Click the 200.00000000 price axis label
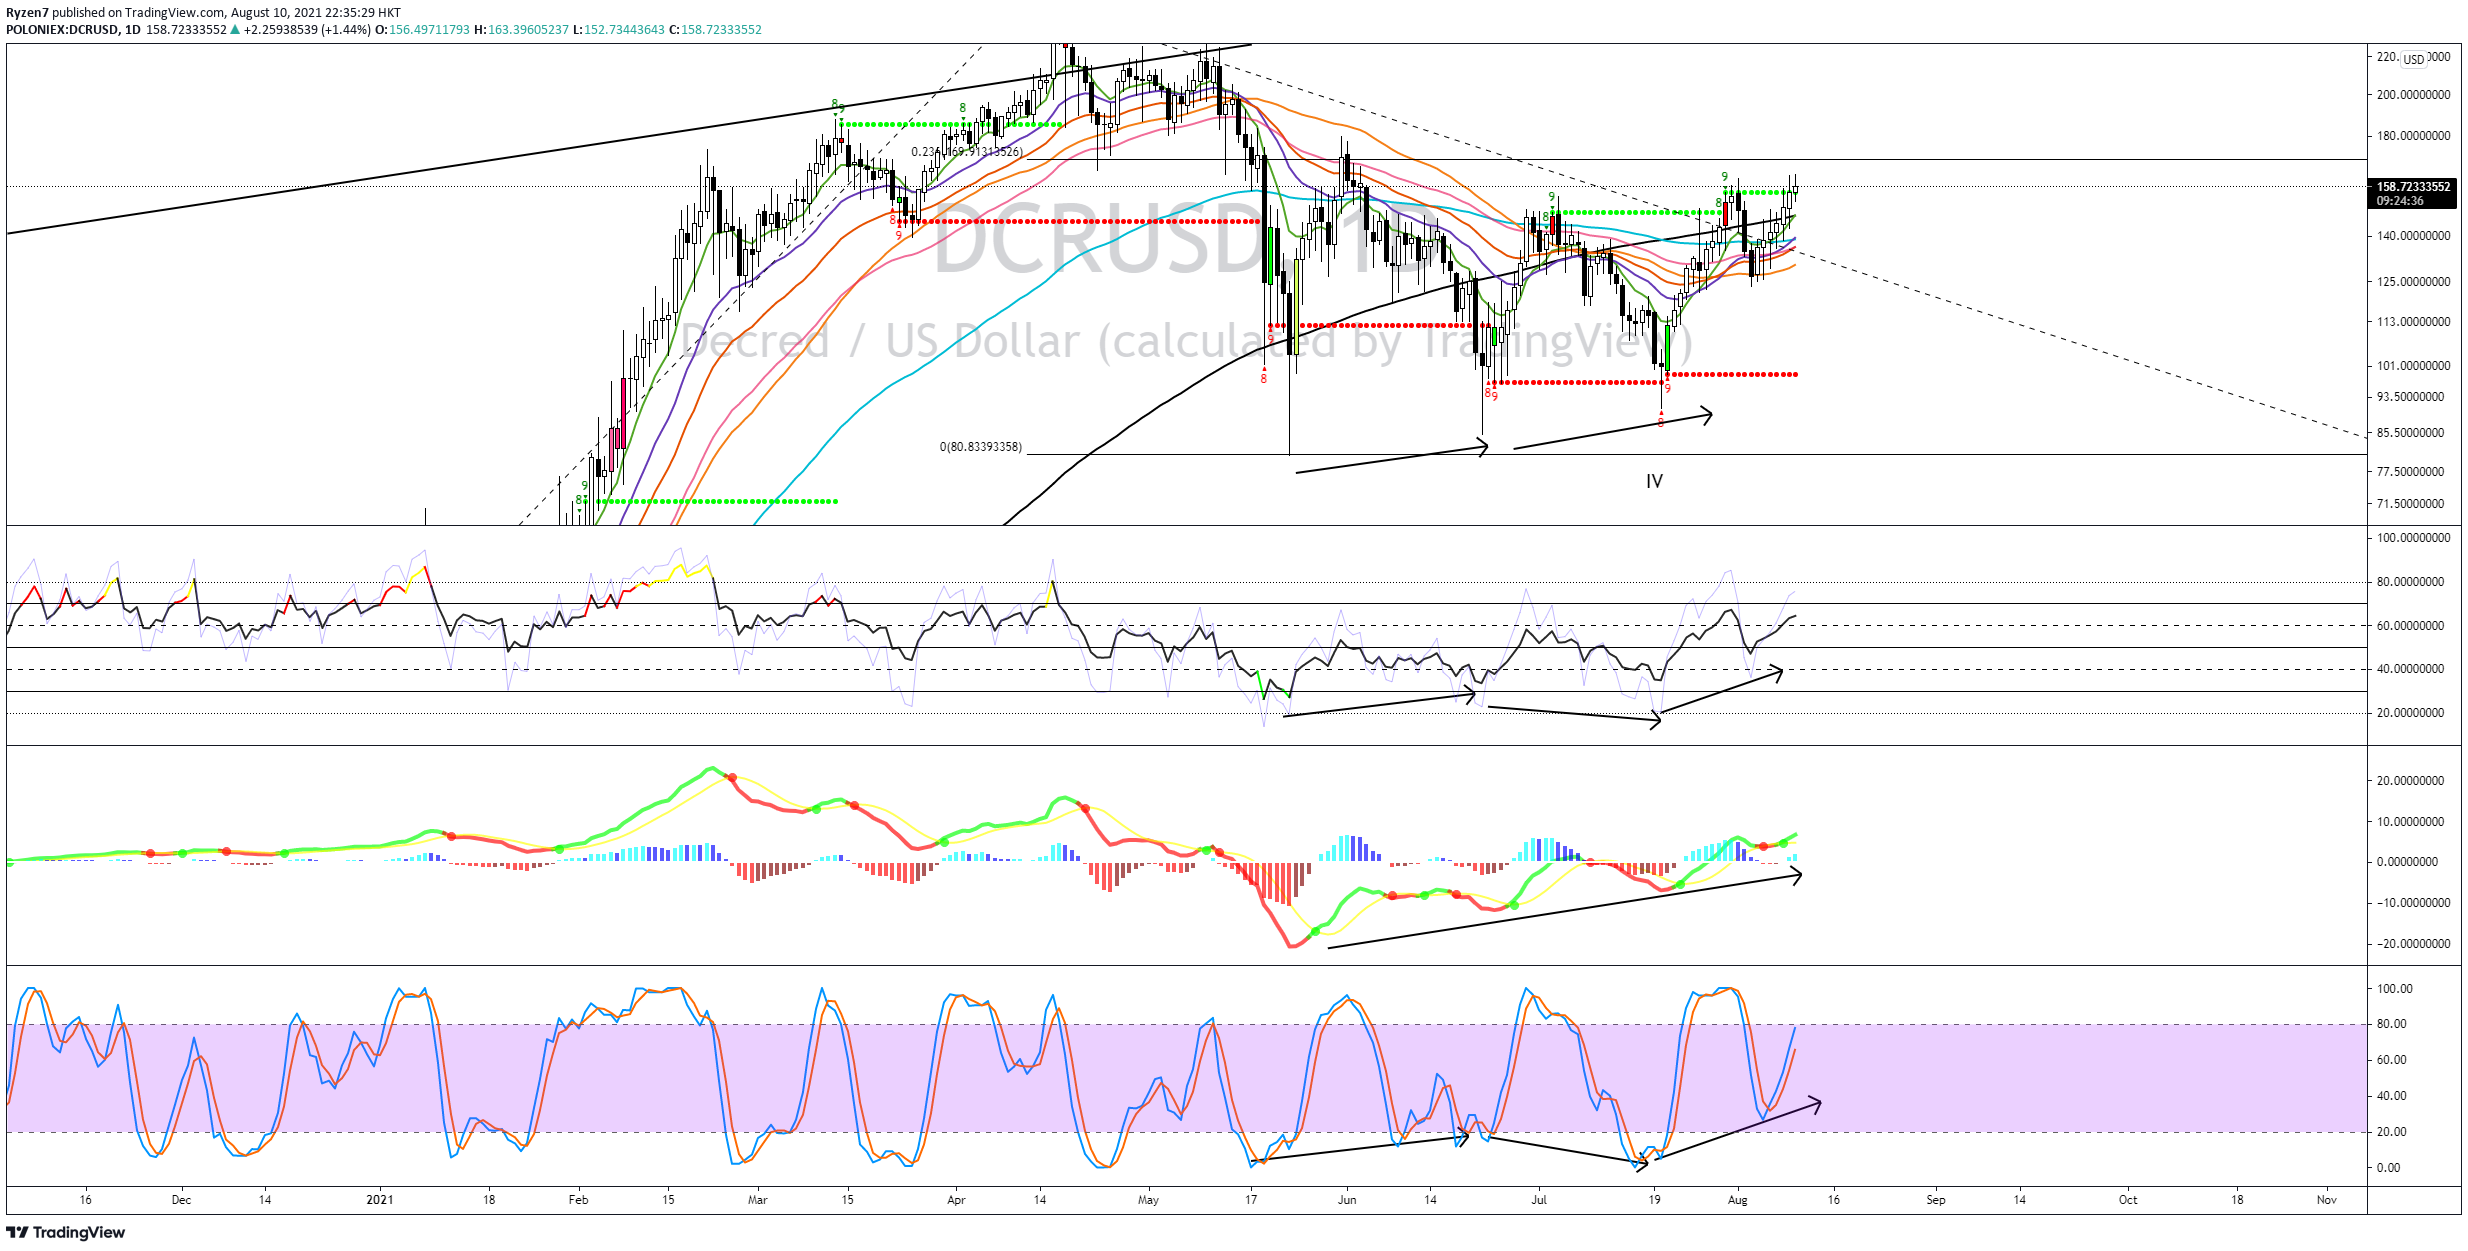Image resolution: width=2468 pixels, height=1251 pixels. tap(2413, 95)
